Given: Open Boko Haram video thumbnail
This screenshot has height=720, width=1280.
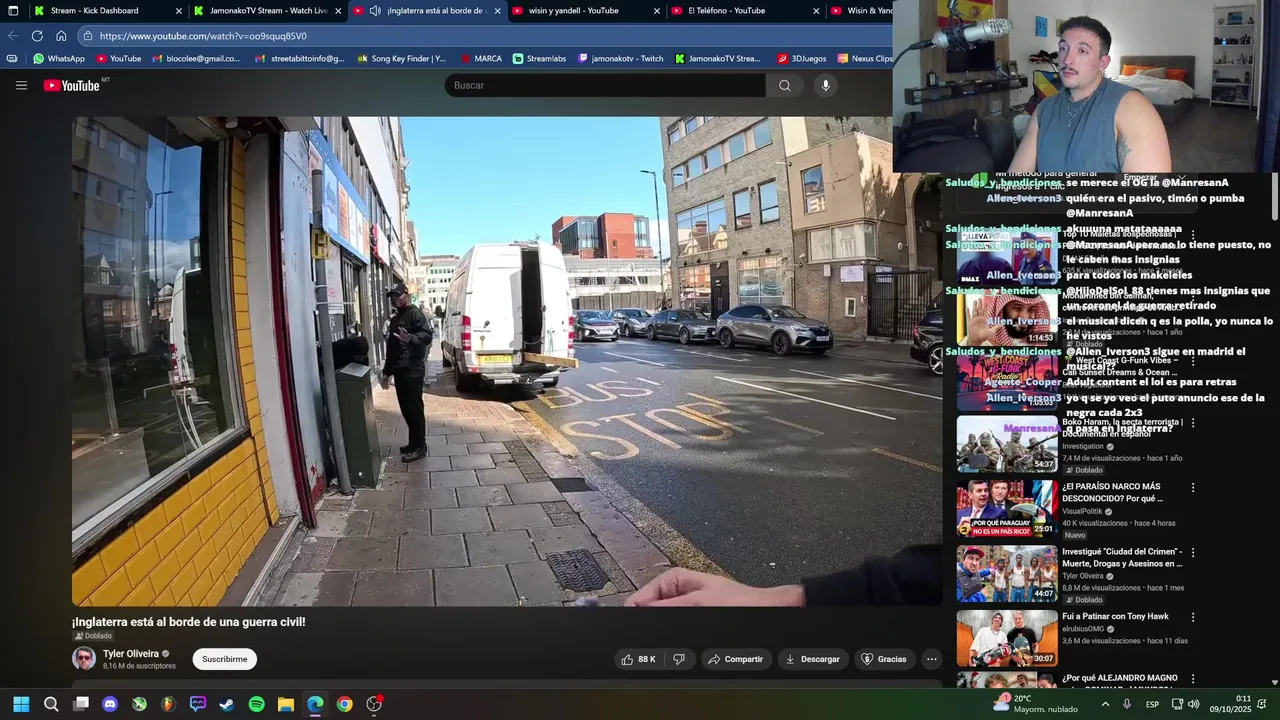Looking at the screenshot, I should (x=1007, y=444).
